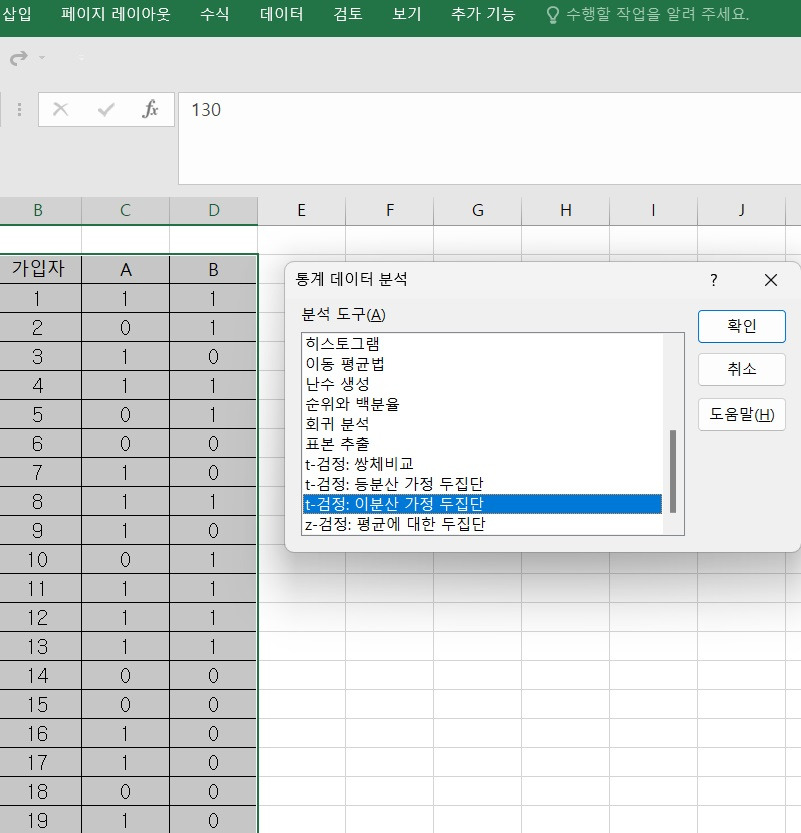801x833 pixels.
Task: Close the 통계 데이터 분석 dialog
Action: (x=770, y=281)
